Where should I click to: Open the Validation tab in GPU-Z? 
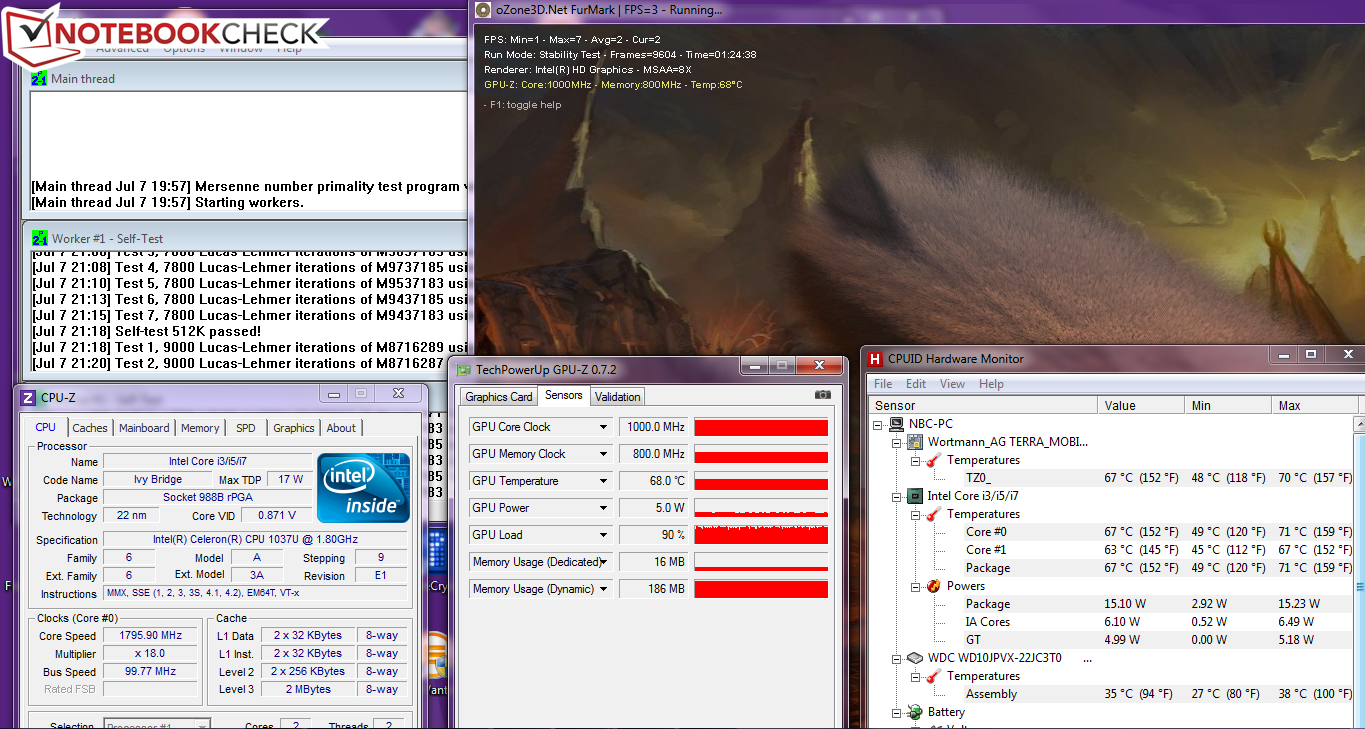point(617,397)
